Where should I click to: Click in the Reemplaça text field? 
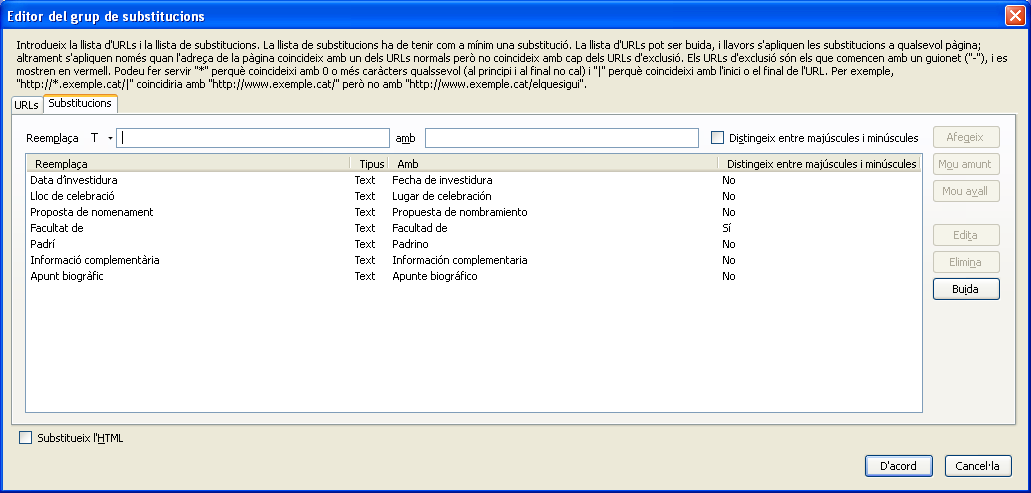pyautogui.click(x=252, y=138)
